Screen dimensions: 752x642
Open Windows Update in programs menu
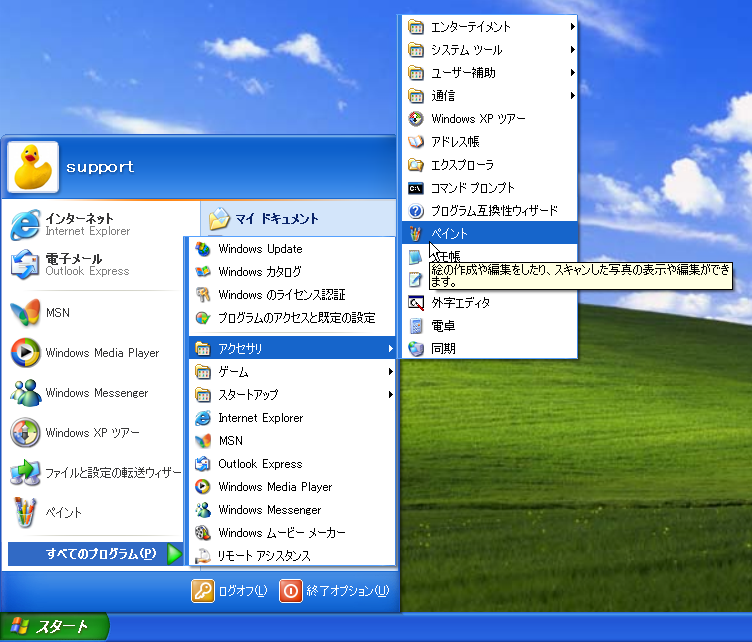pos(292,249)
